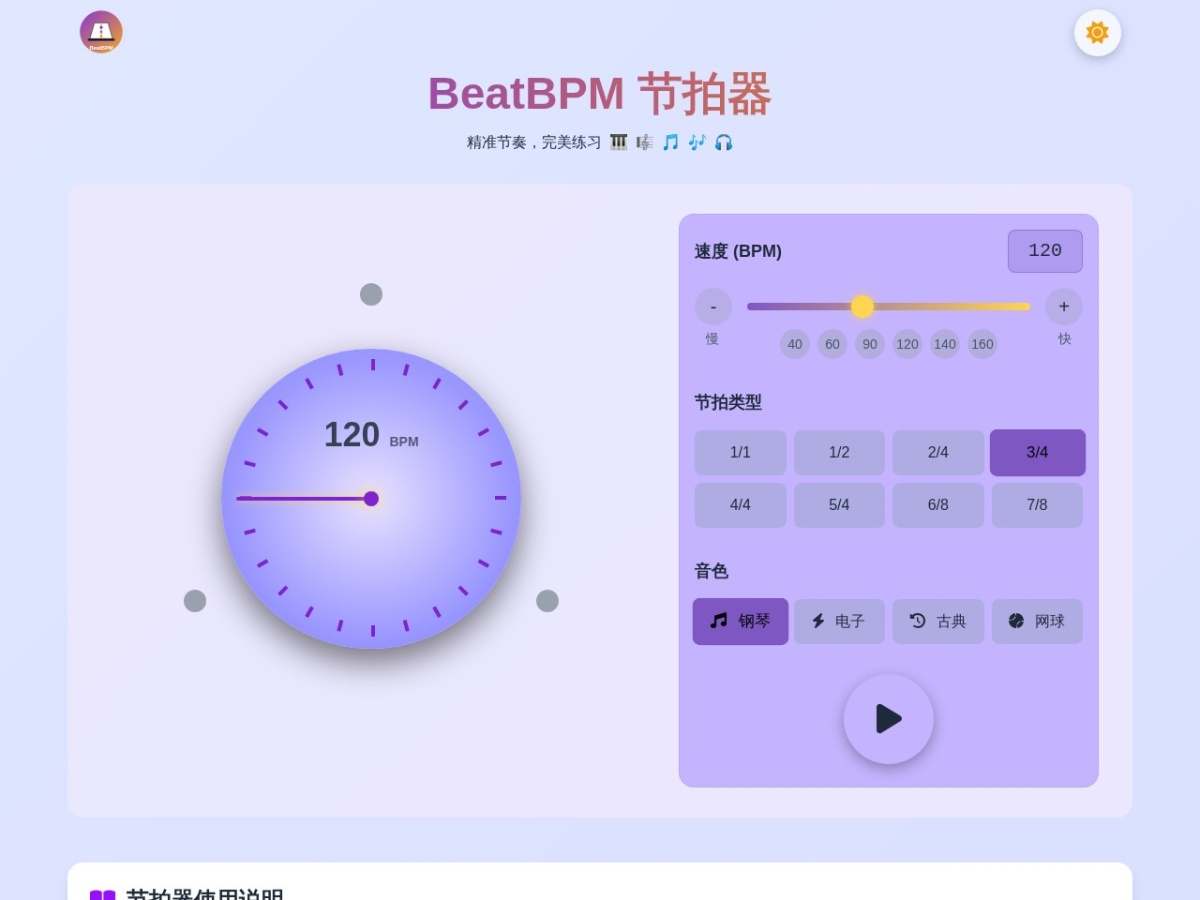The width and height of the screenshot is (1200, 900).
Task: Set tempo preset to 40
Action: click(795, 344)
